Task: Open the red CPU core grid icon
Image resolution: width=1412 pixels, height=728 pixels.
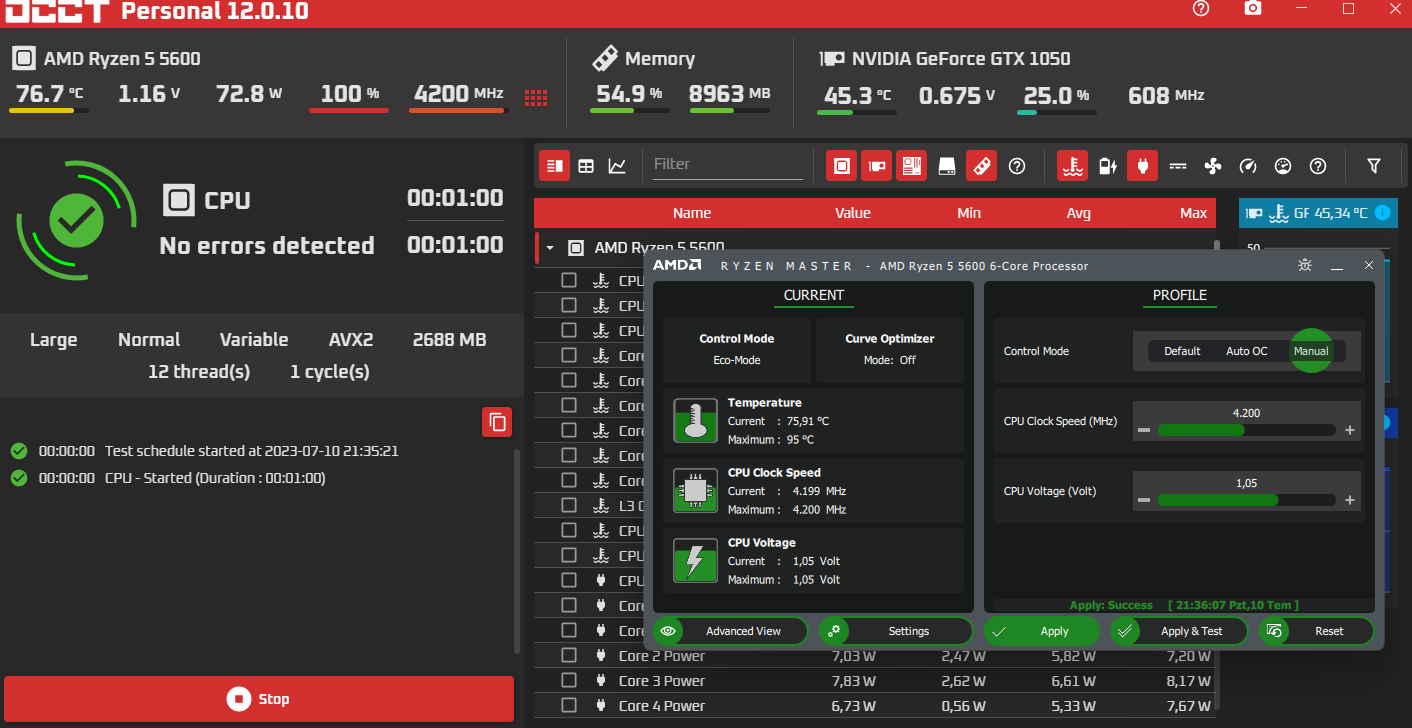Action: 537,97
